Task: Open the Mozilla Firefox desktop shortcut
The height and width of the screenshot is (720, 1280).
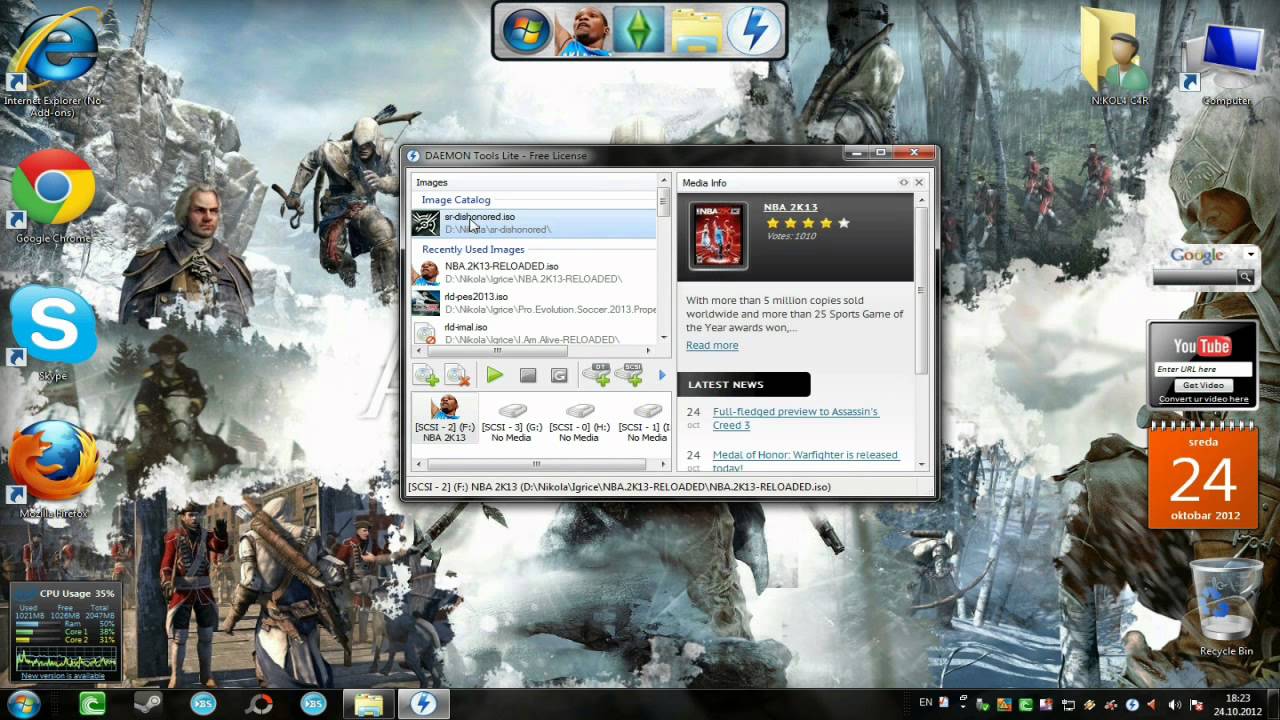Action: tap(53, 469)
